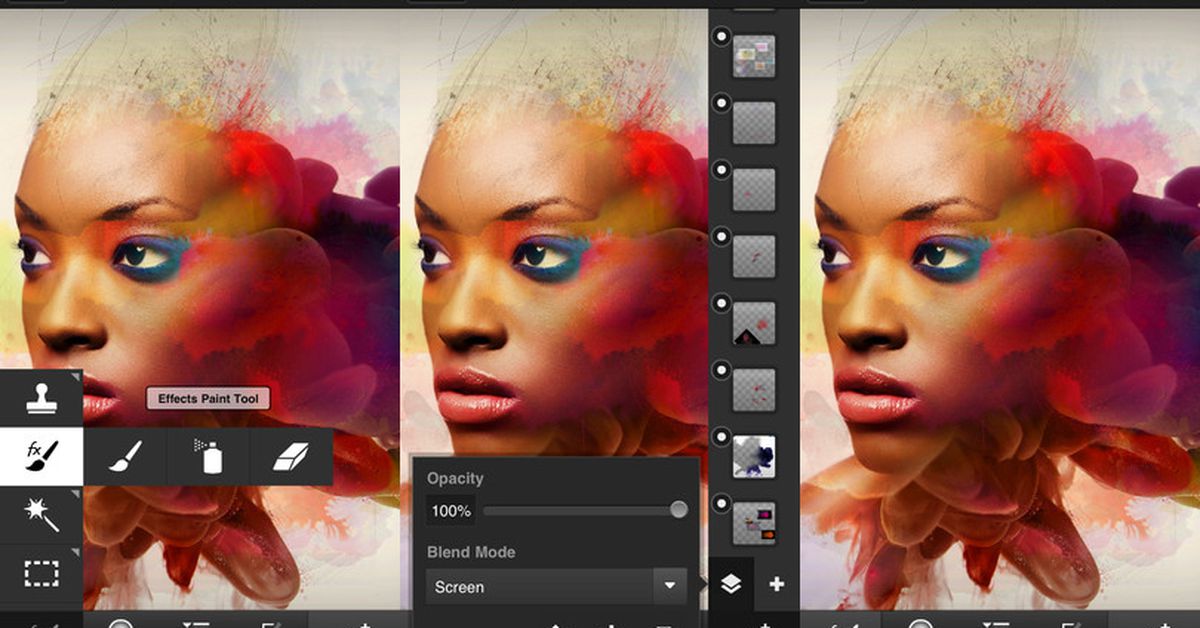Choose the Spray can tool
The width and height of the screenshot is (1200, 628).
[x=208, y=457]
